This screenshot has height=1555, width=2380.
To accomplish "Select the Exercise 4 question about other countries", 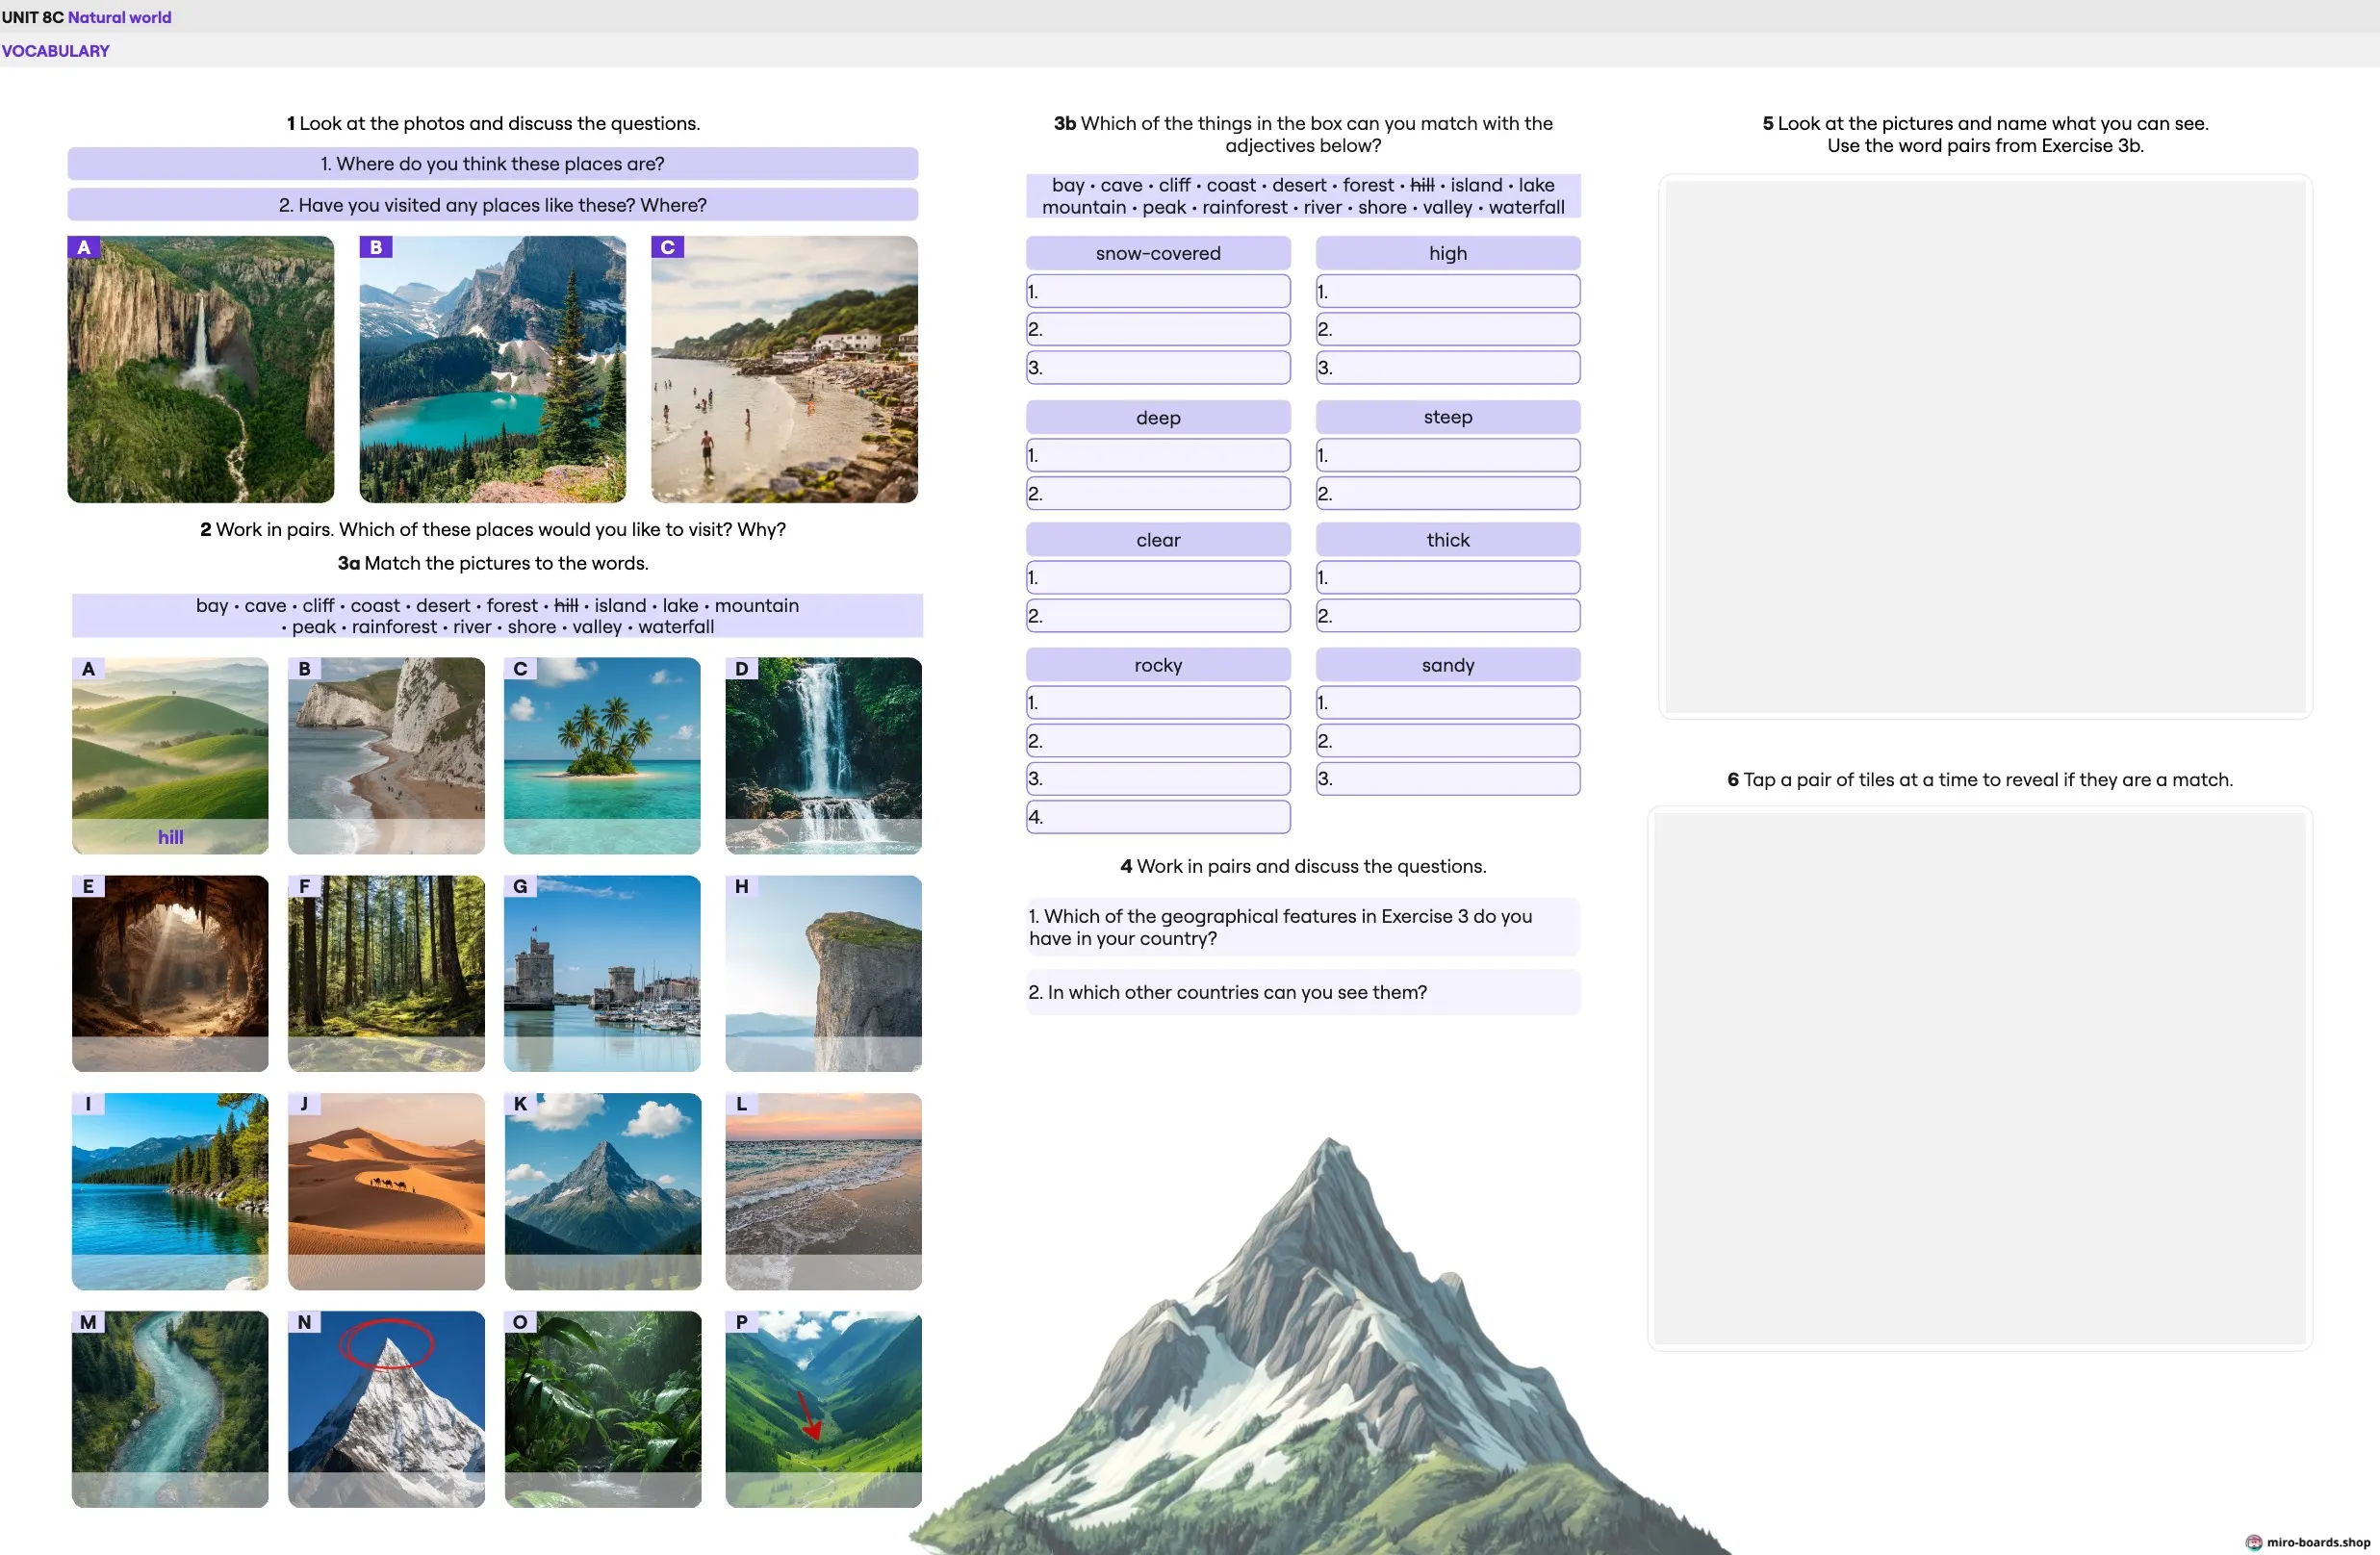I will click(1303, 992).
